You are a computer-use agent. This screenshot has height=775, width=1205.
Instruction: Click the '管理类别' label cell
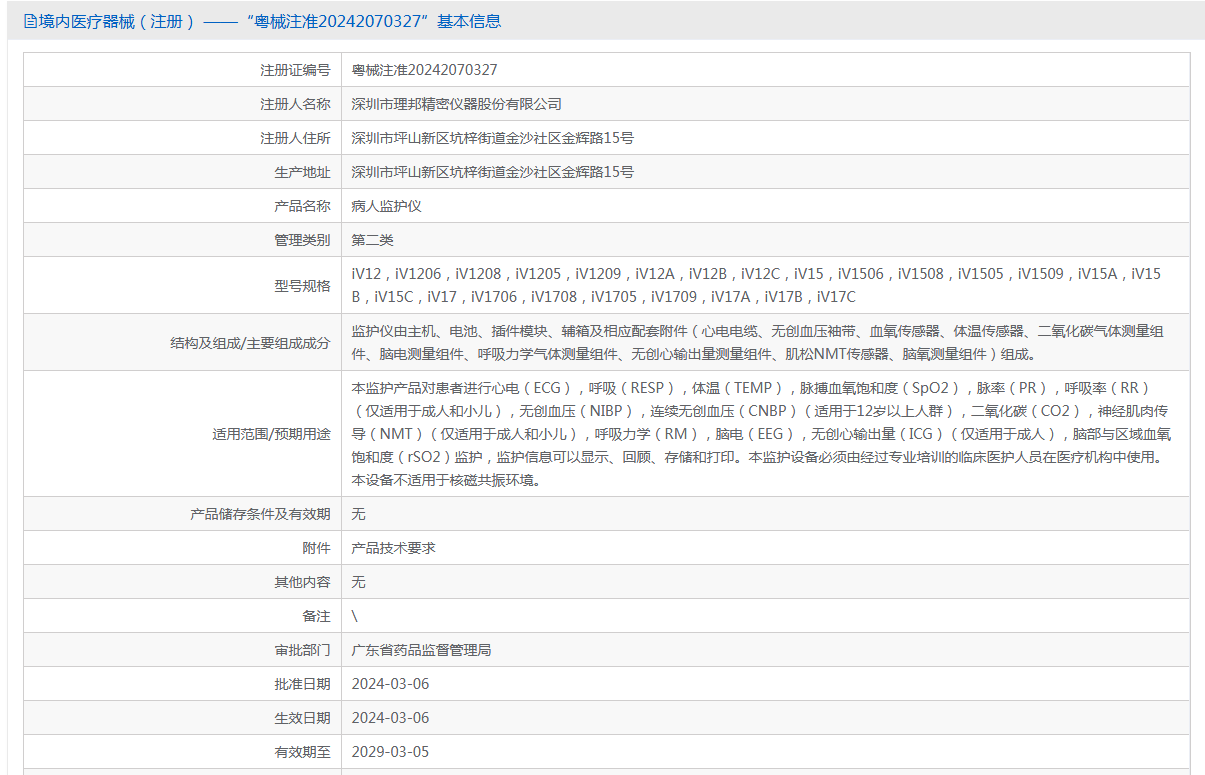[x=183, y=240]
